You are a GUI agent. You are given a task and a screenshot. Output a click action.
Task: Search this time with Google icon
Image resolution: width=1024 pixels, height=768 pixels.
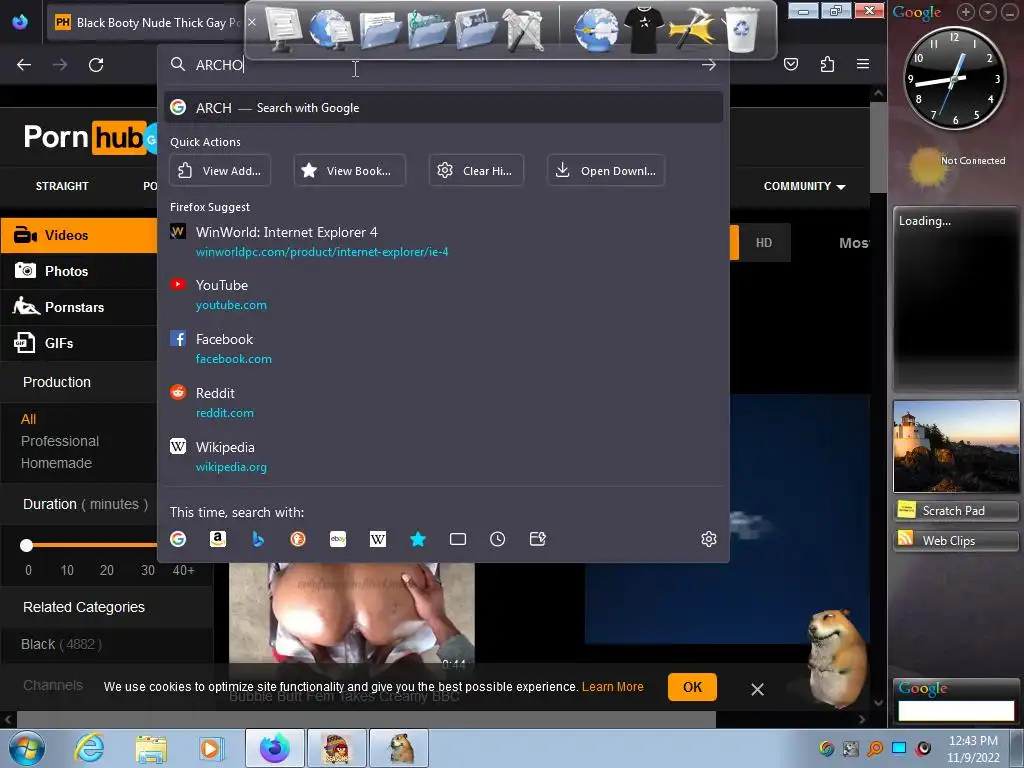pos(178,539)
